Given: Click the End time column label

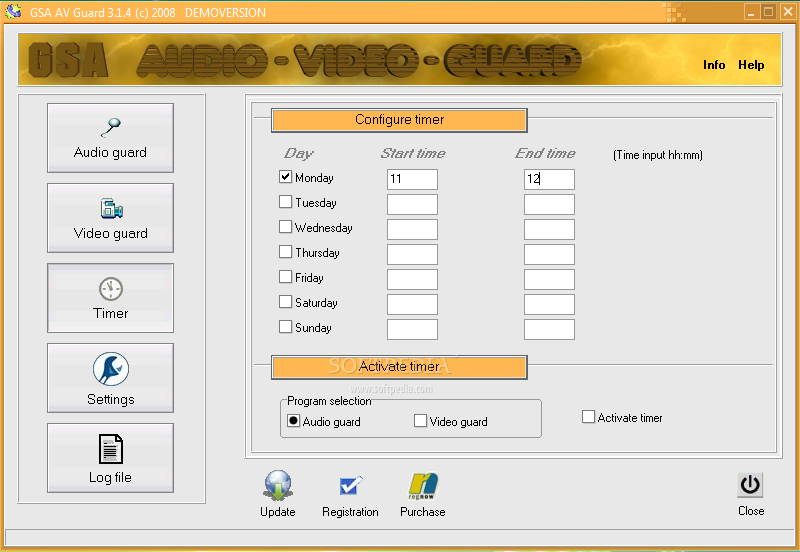Looking at the screenshot, I should 545,153.
